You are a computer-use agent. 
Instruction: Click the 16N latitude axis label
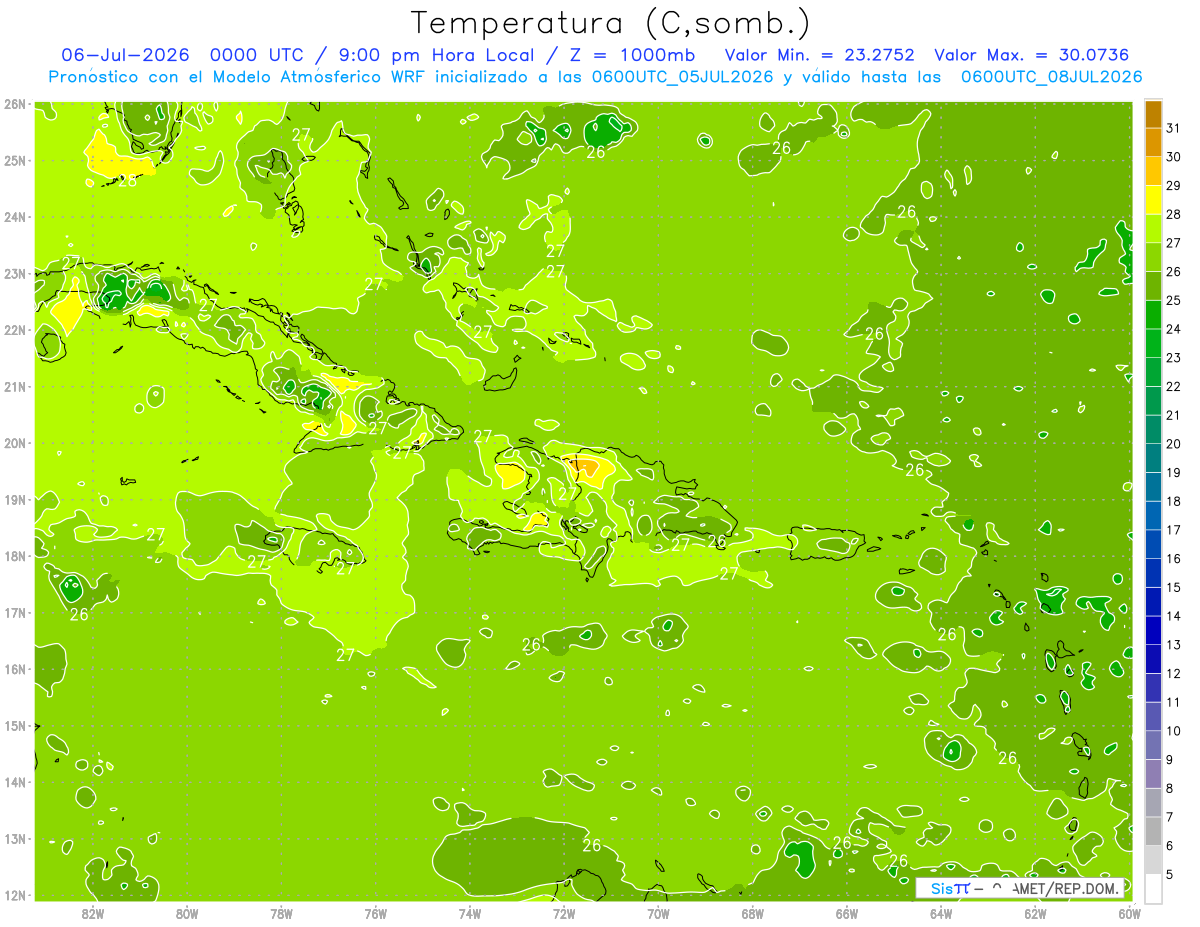15,669
